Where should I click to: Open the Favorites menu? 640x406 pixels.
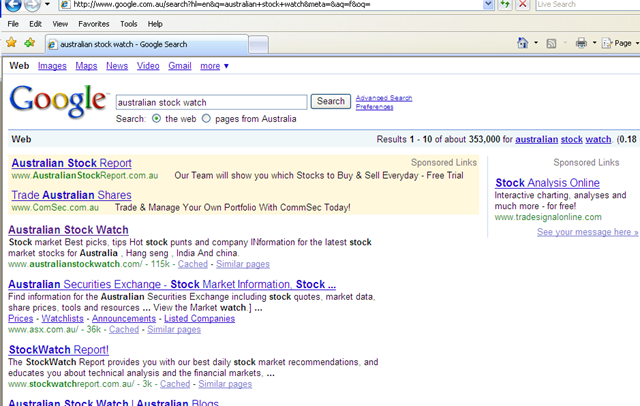[x=94, y=24]
